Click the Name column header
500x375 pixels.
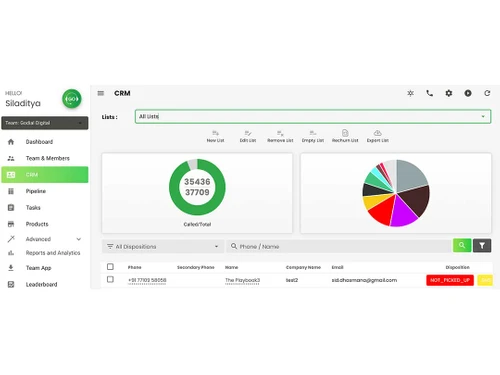(x=231, y=267)
